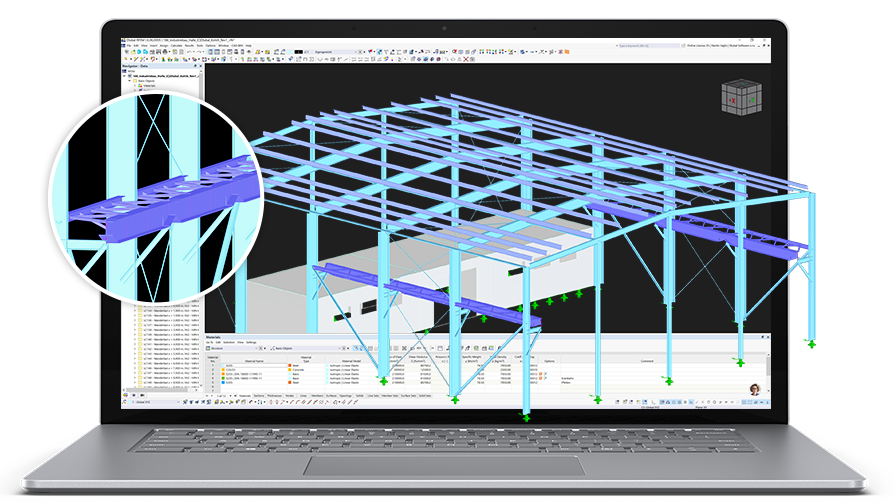Collapse the Basic Objects tree folder
This screenshot has height=504, width=896.
[x=130, y=81]
